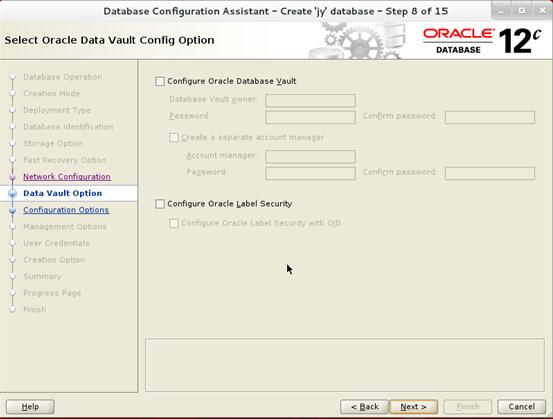Click the Help button
The width and height of the screenshot is (553, 419).
tap(30, 407)
